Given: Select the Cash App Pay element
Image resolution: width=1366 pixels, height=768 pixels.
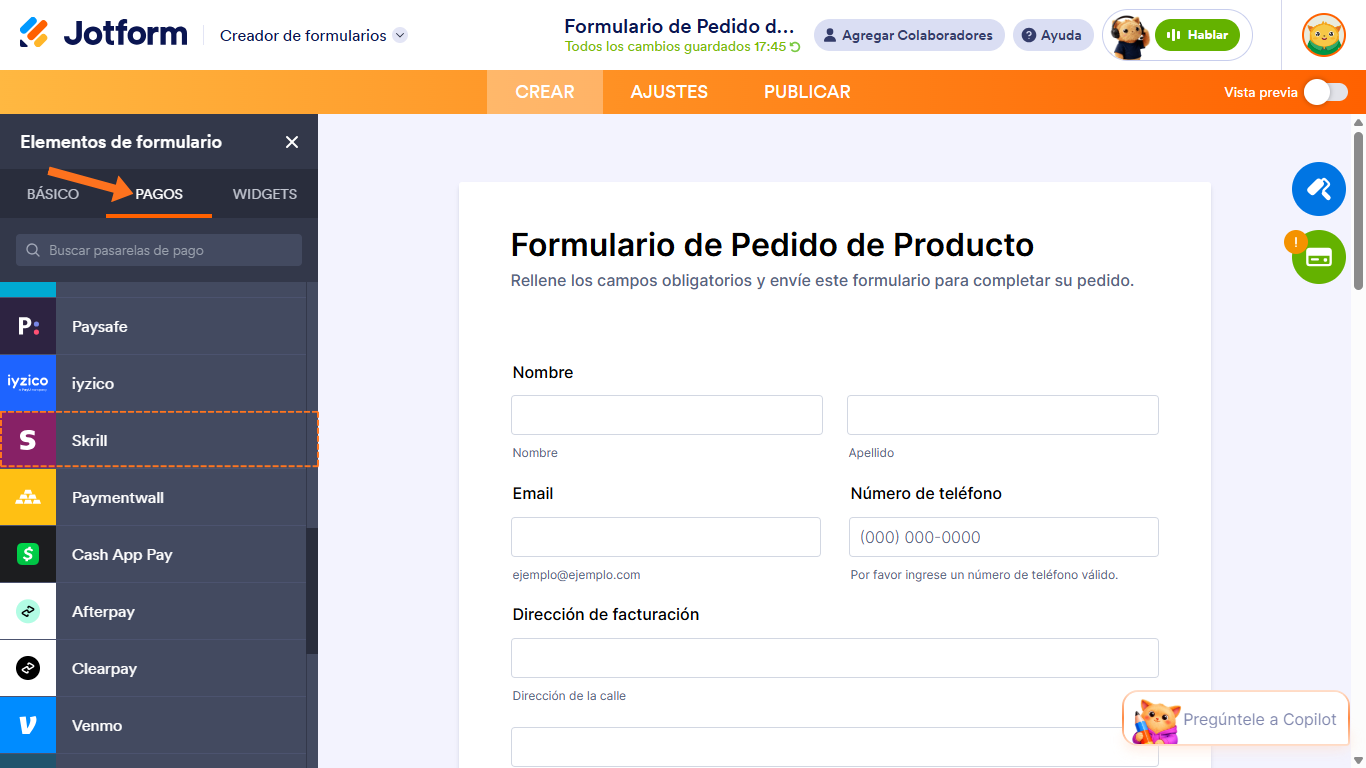Looking at the screenshot, I should tap(153, 554).
